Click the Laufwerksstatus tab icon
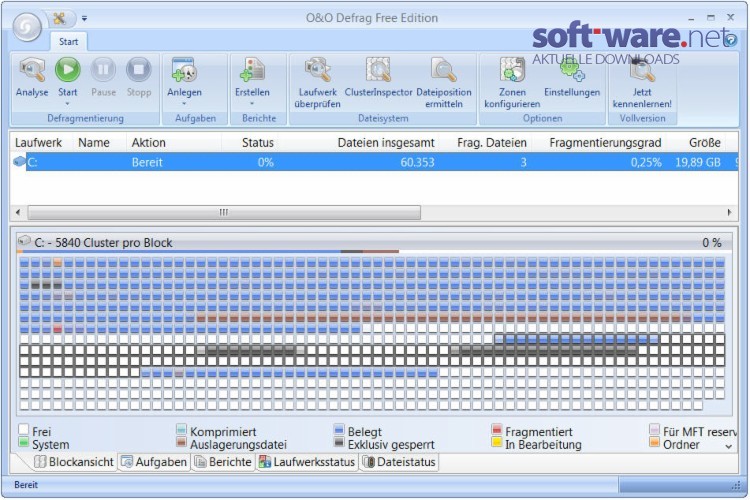The image size is (750, 500). (265, 462)
